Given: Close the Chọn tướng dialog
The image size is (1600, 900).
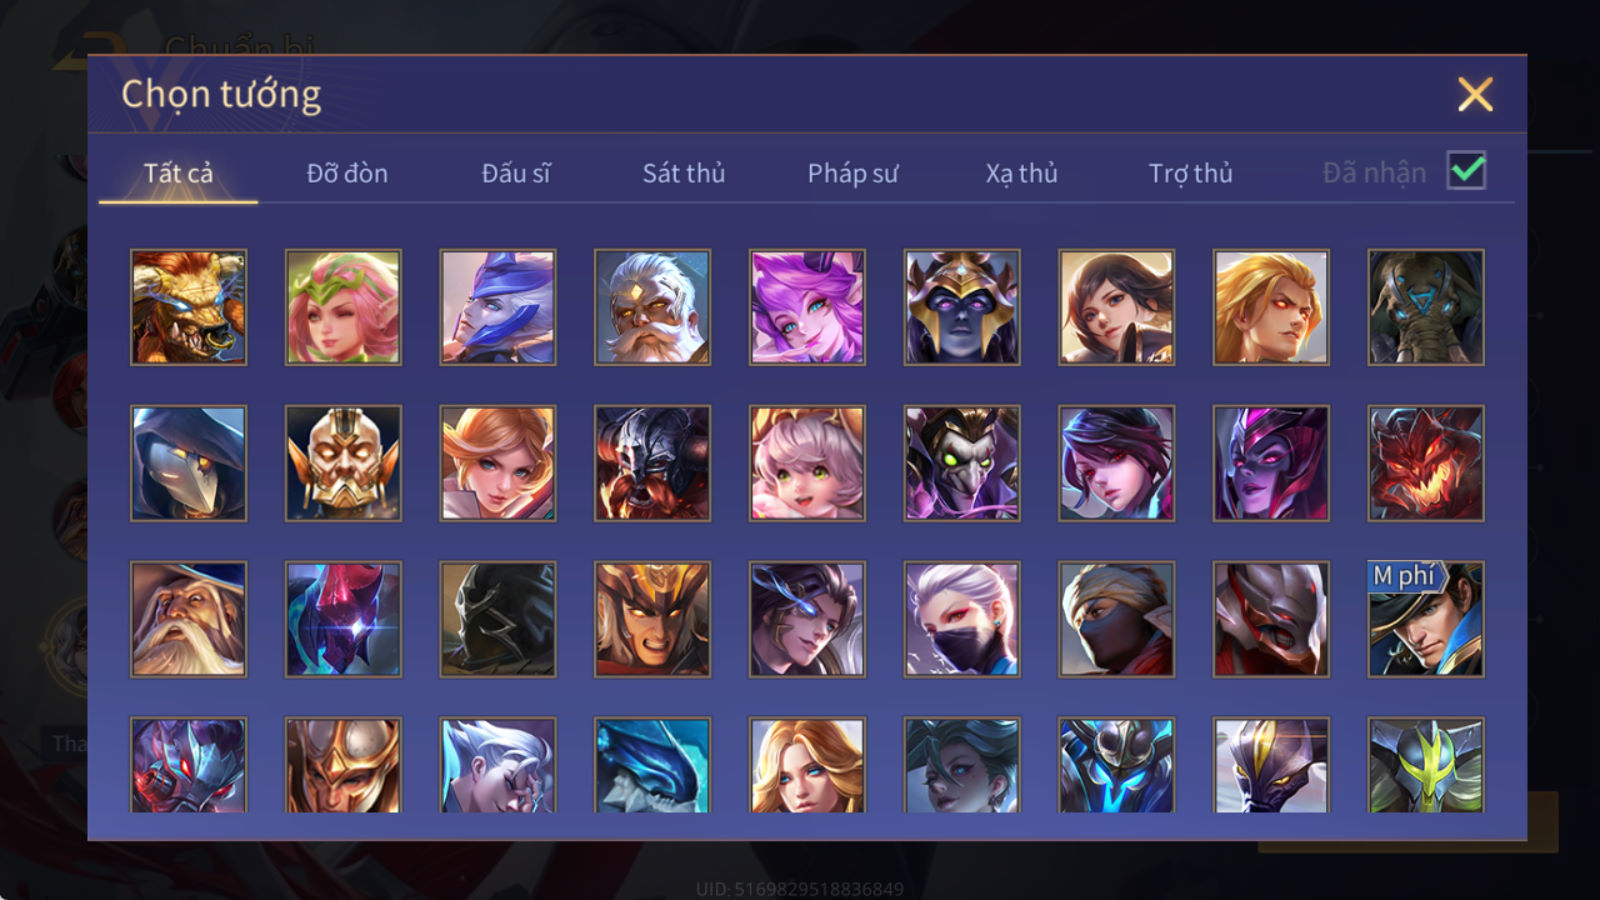Looking at the screenshot, I should coord(1475,94).
